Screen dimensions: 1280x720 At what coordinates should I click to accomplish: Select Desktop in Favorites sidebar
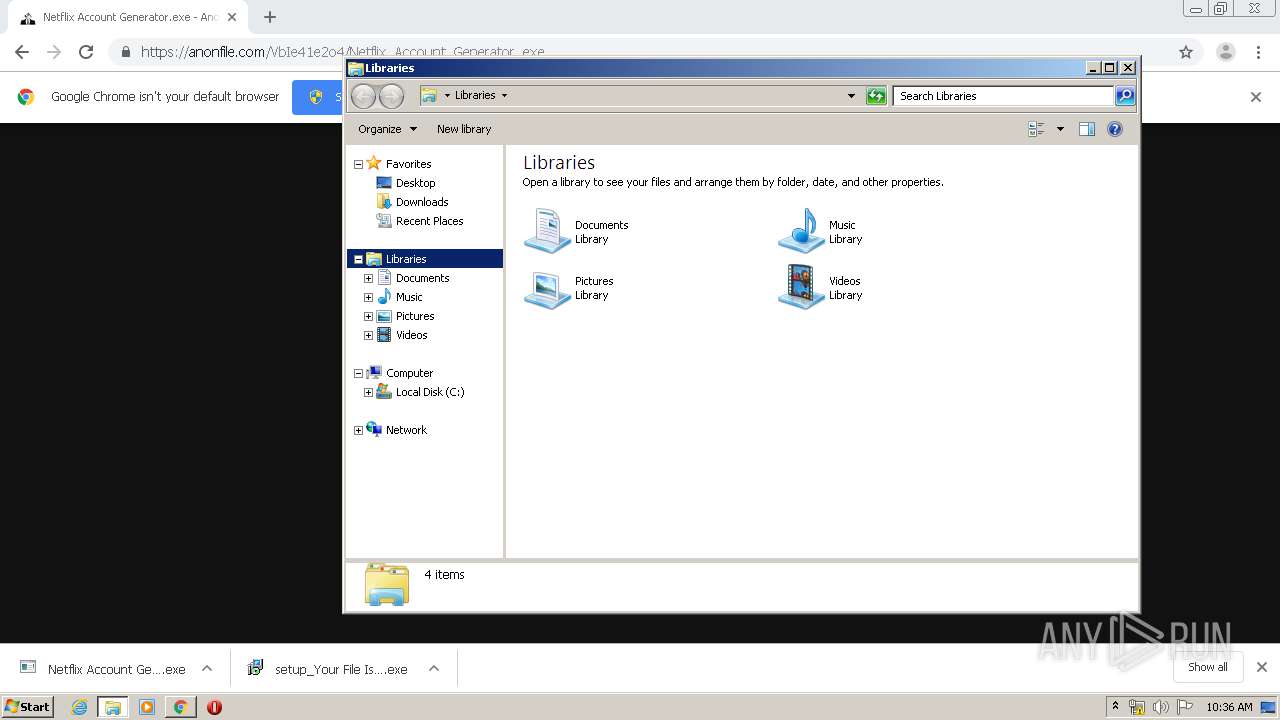pos(415,183)
